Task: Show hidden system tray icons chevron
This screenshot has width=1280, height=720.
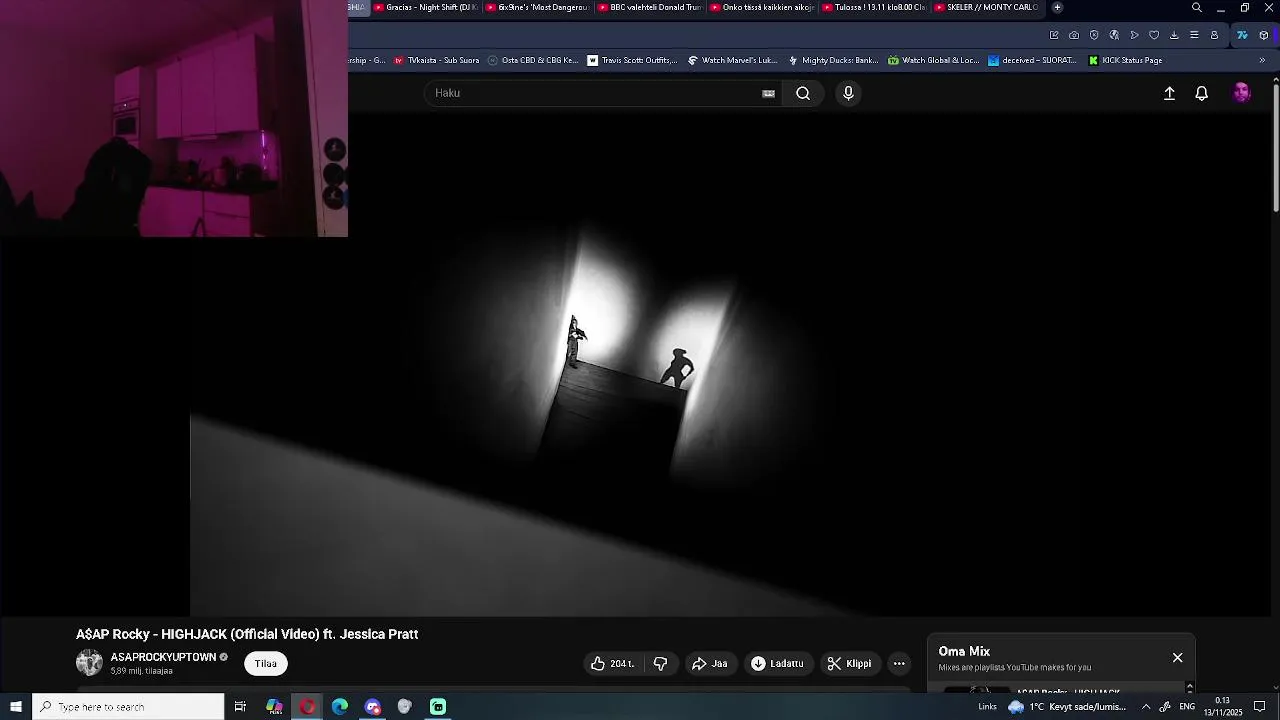Action: click(1145, 706)
